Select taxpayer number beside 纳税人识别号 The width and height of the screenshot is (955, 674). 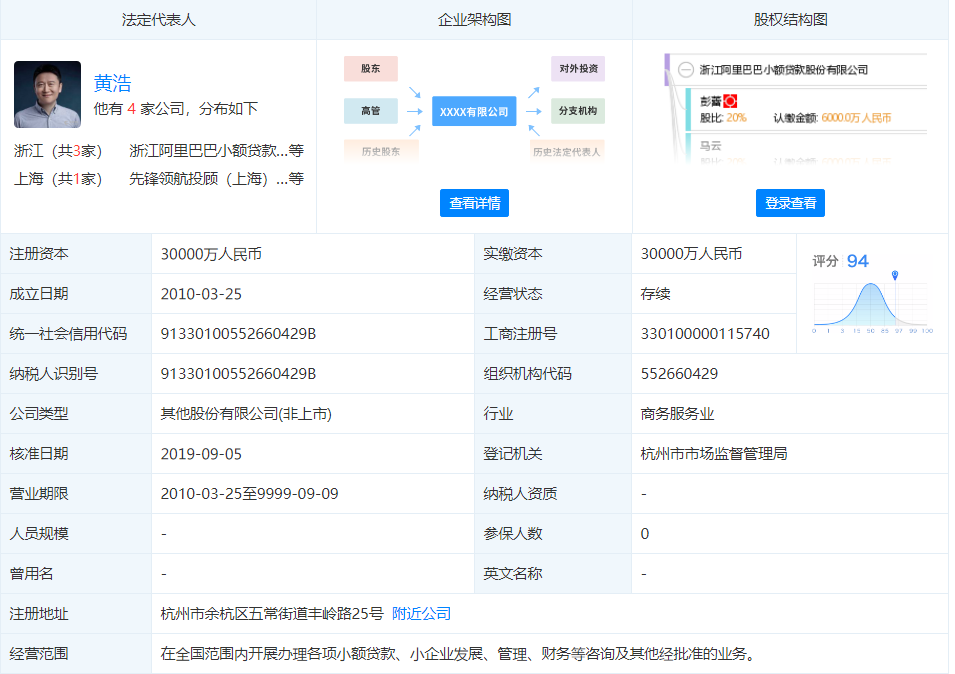point(238,374)
